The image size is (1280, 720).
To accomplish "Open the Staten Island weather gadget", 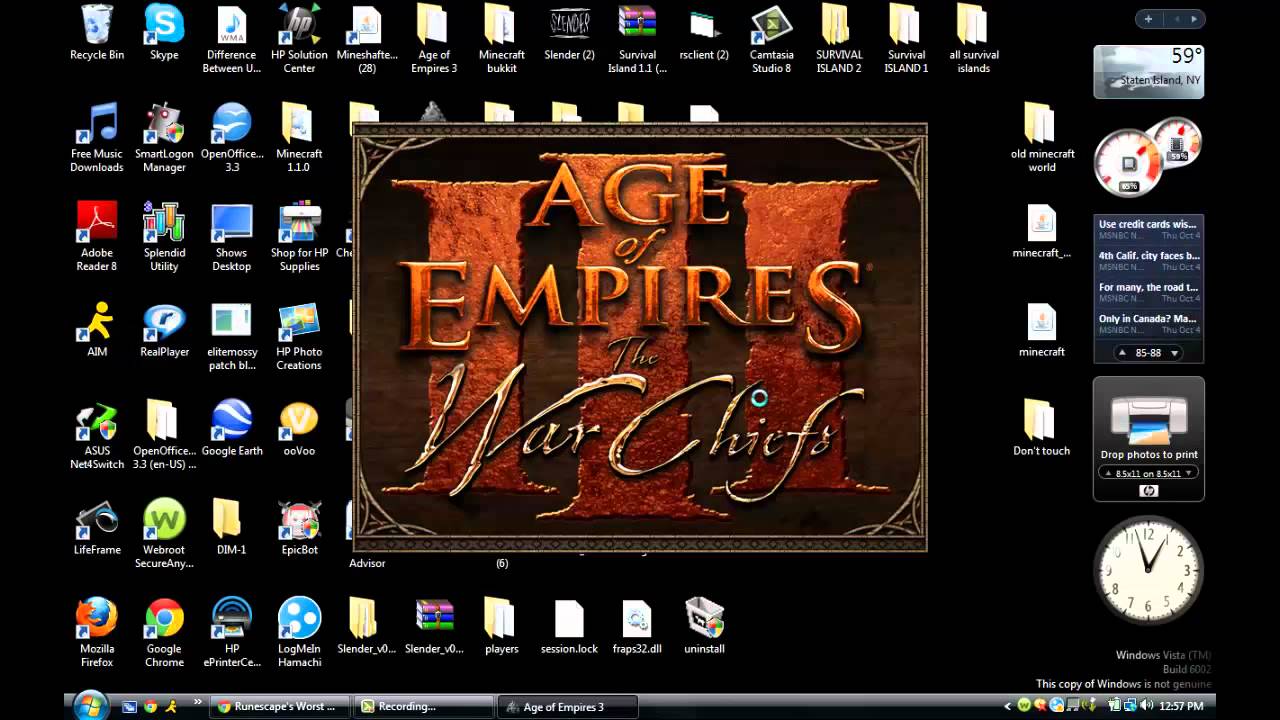I will (1148, 71).
